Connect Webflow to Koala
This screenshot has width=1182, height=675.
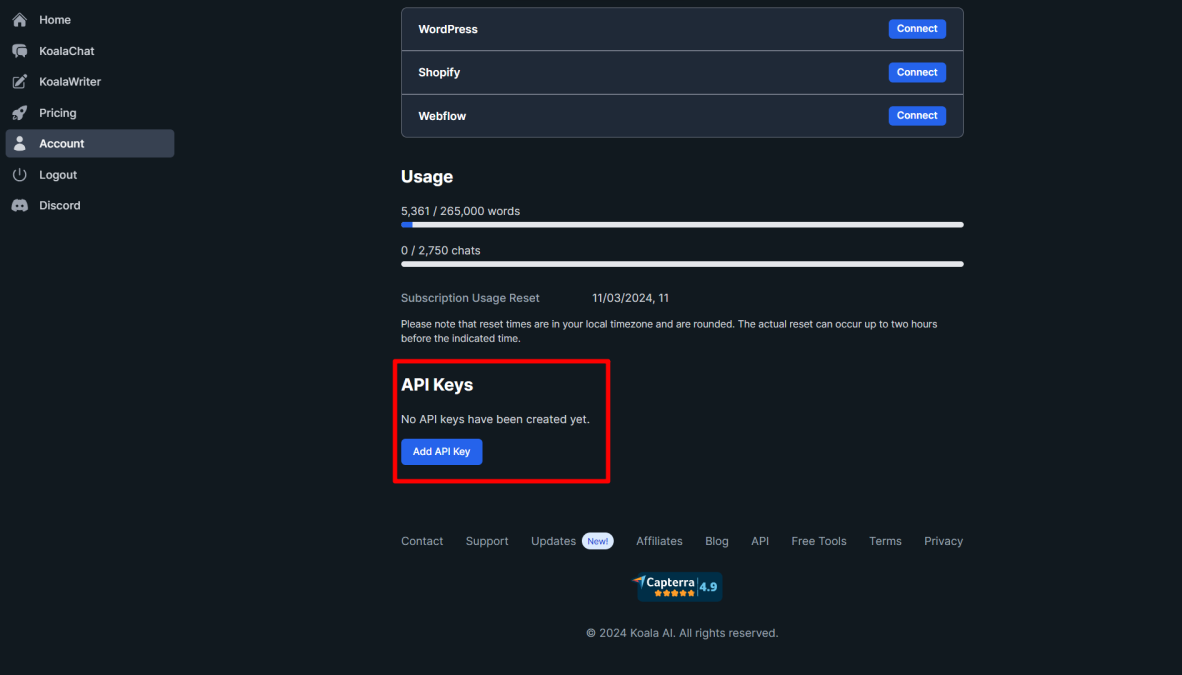(916, 115)
